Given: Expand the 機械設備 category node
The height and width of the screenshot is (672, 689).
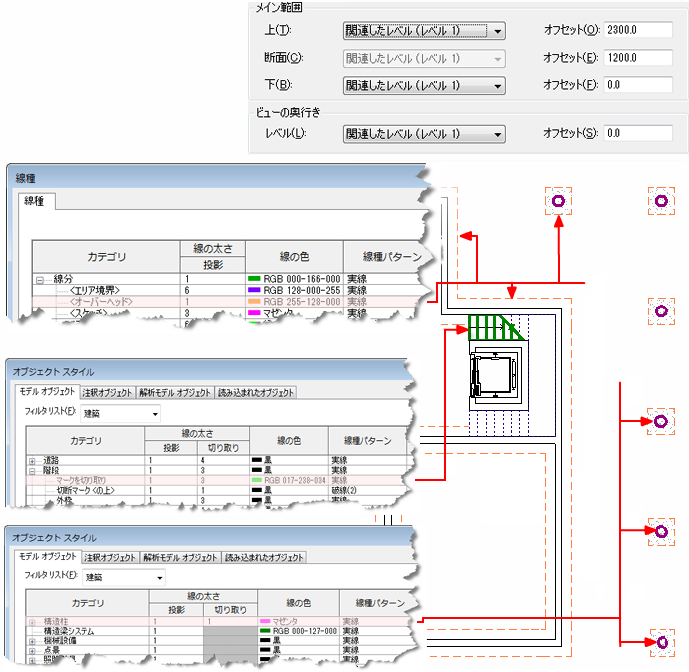Looking at the screenshot, I should pyautogui.click(x=32, y=642).
